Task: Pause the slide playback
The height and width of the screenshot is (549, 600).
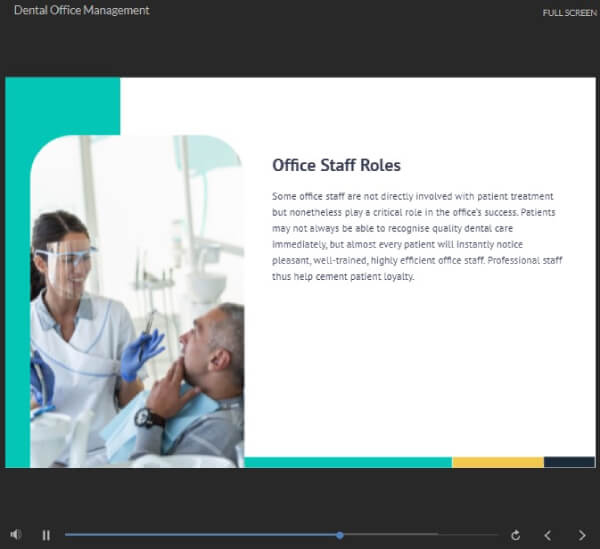Action: (x=46, y=535)
